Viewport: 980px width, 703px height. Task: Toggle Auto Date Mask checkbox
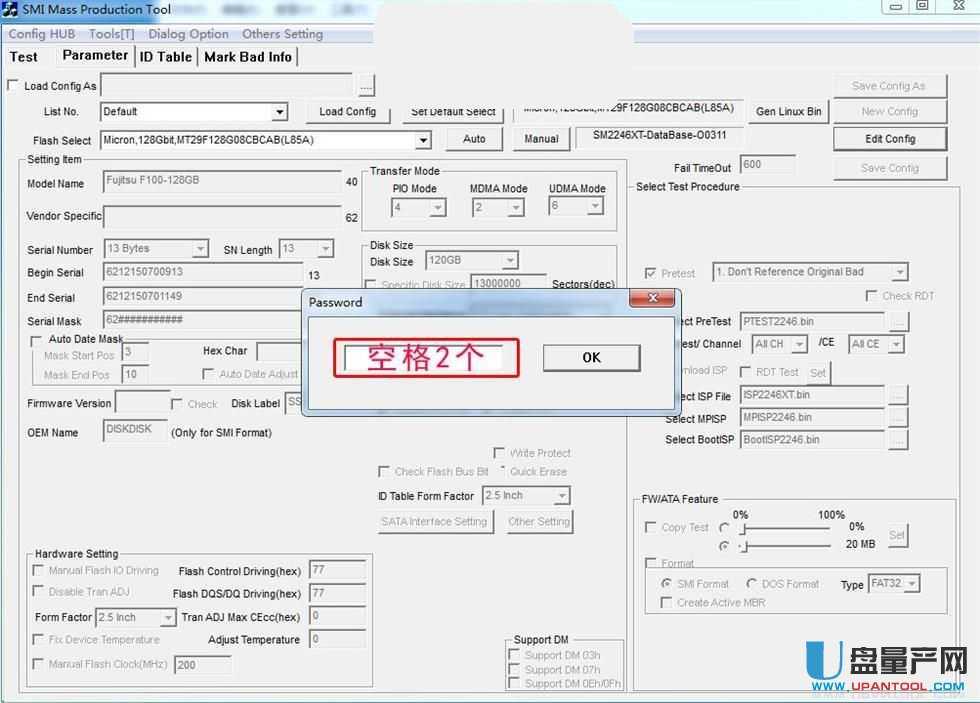[x=36, y=341]
